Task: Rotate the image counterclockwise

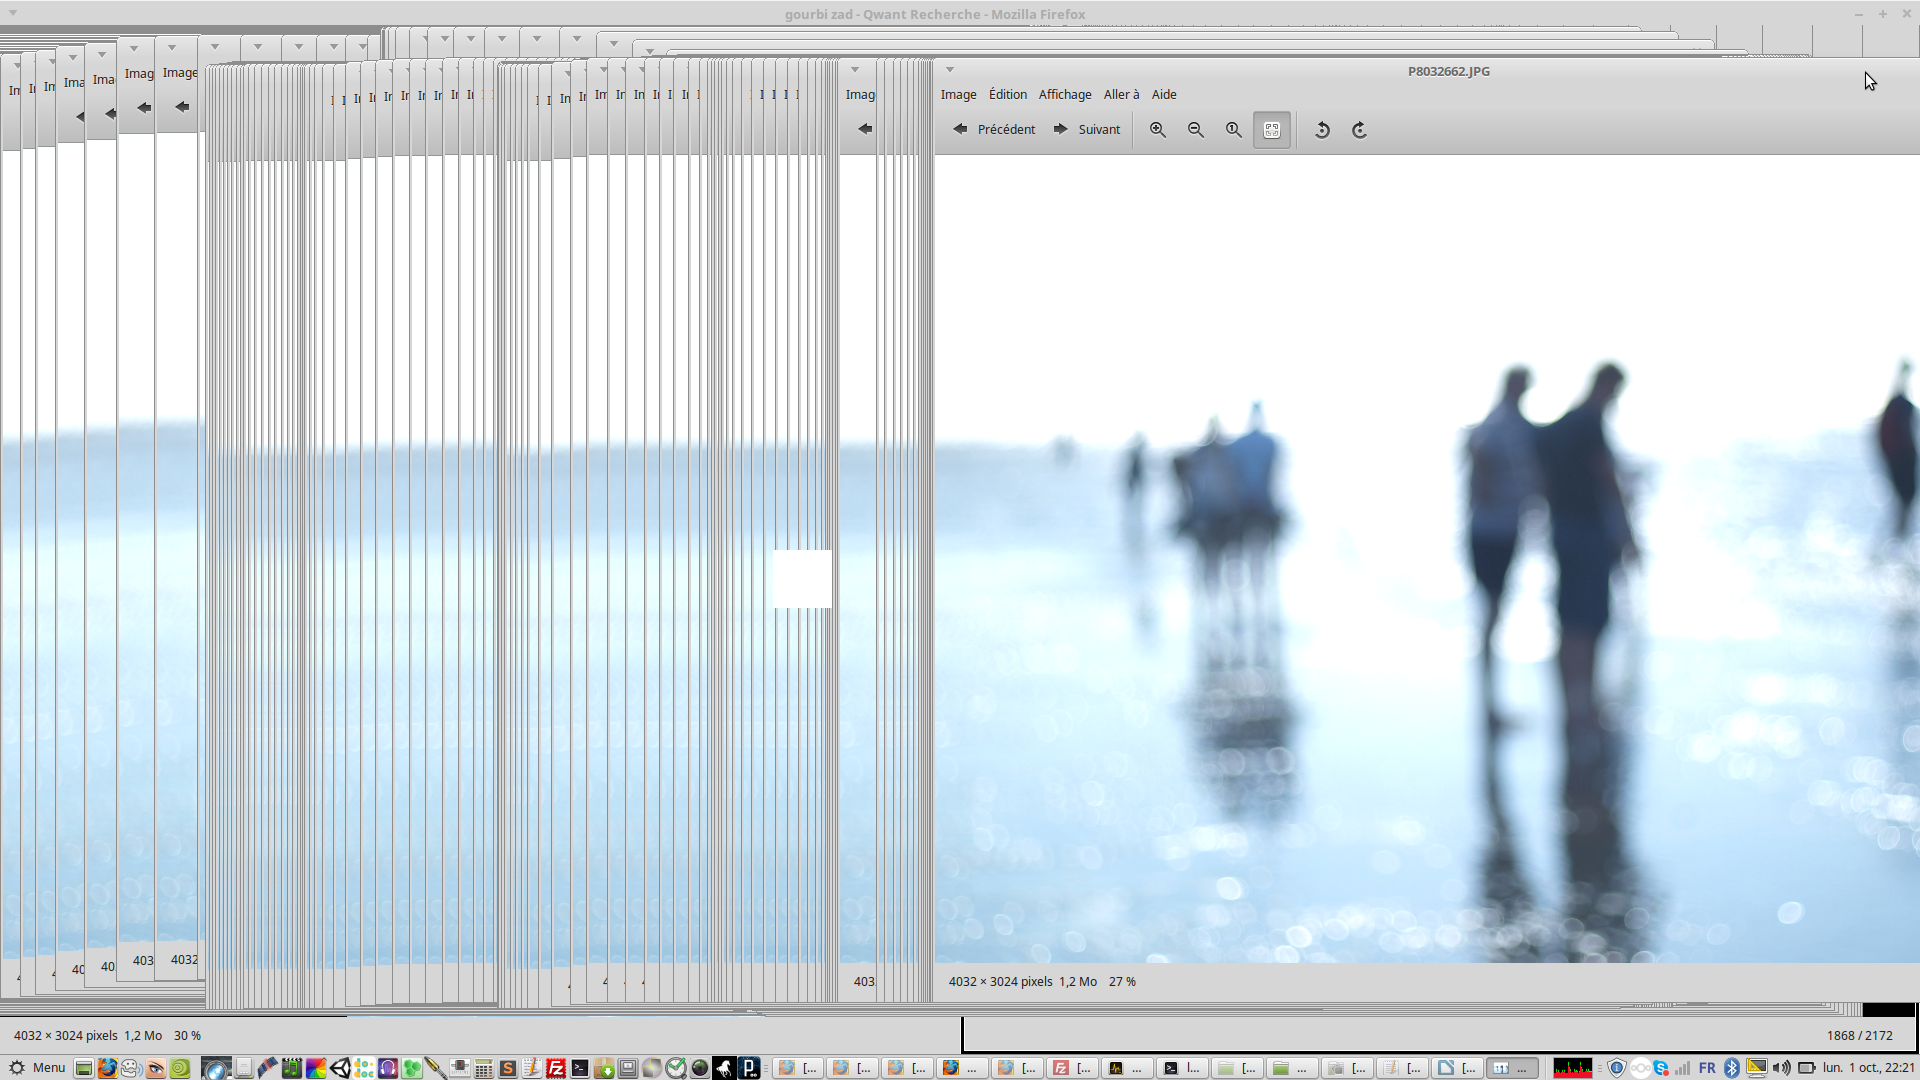Action: [x=1322, y=130]
